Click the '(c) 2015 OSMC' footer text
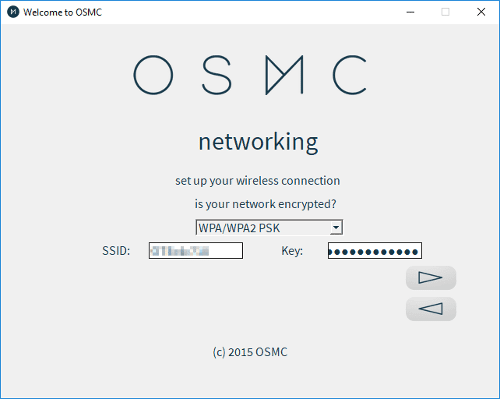The width and height of the screenshot is (500, 399). coord(250,352)
